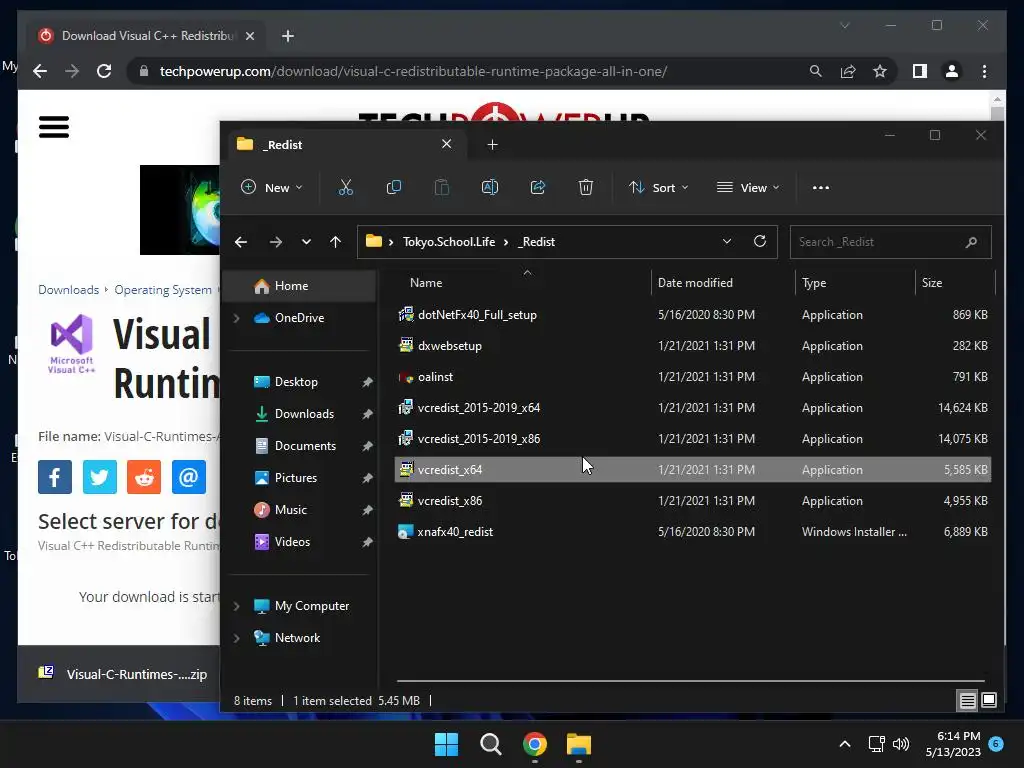Click File Explorer icon in taskbar
The image size is (1024, 768).
pos(579,744)
